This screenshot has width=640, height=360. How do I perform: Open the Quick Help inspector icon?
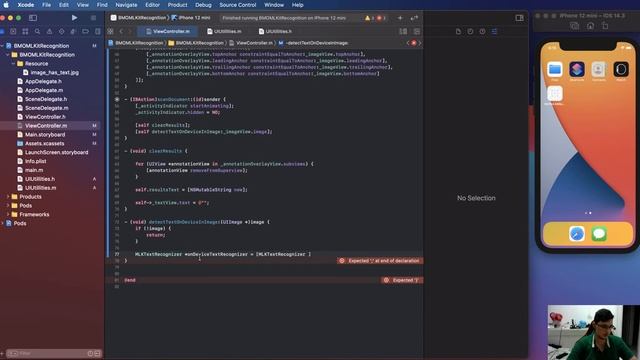[x=482, y=31]
